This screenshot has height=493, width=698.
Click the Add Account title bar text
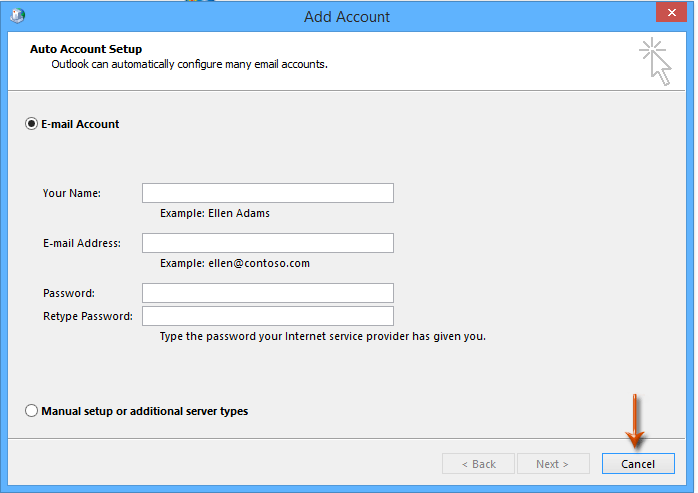[x=347, y=16]
